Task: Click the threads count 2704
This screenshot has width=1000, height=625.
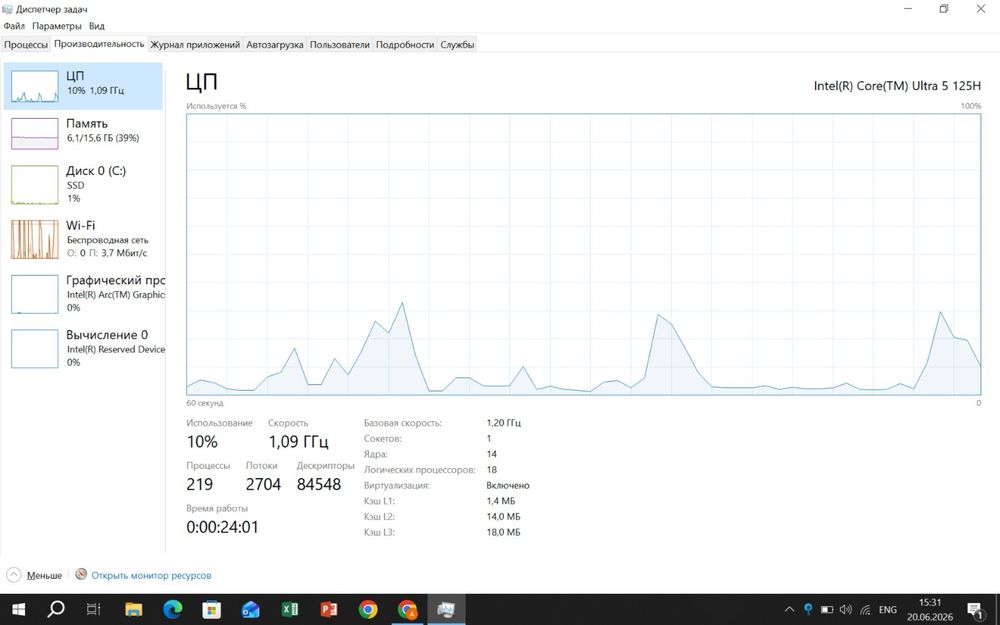Action: pos(263,484)
